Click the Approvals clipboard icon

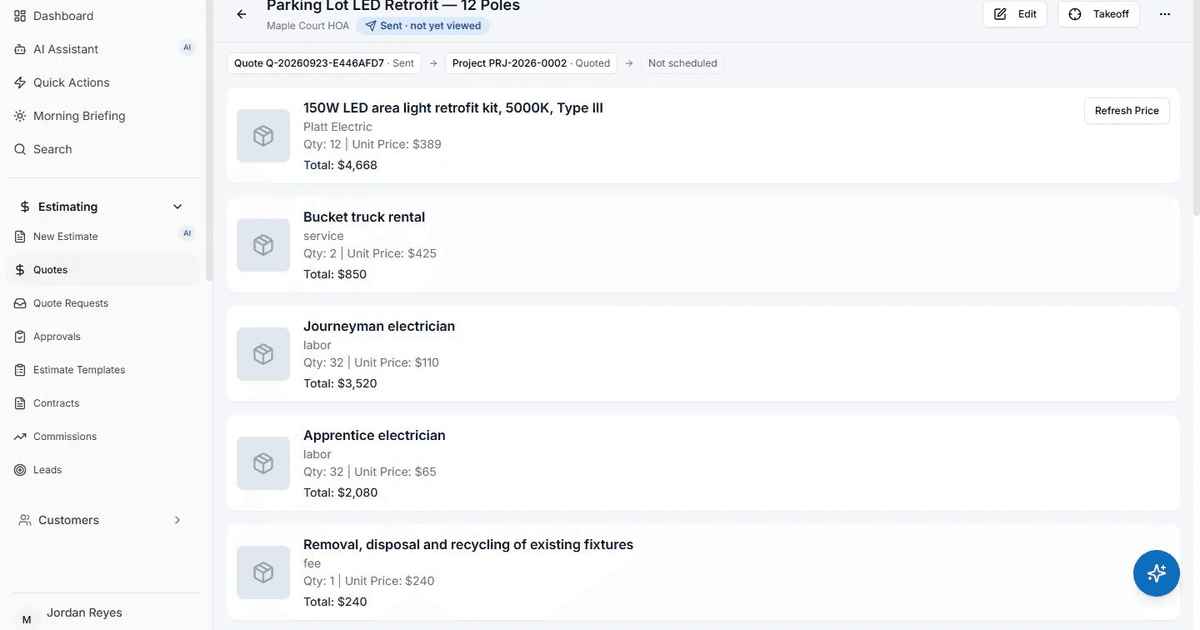(20, 337)
